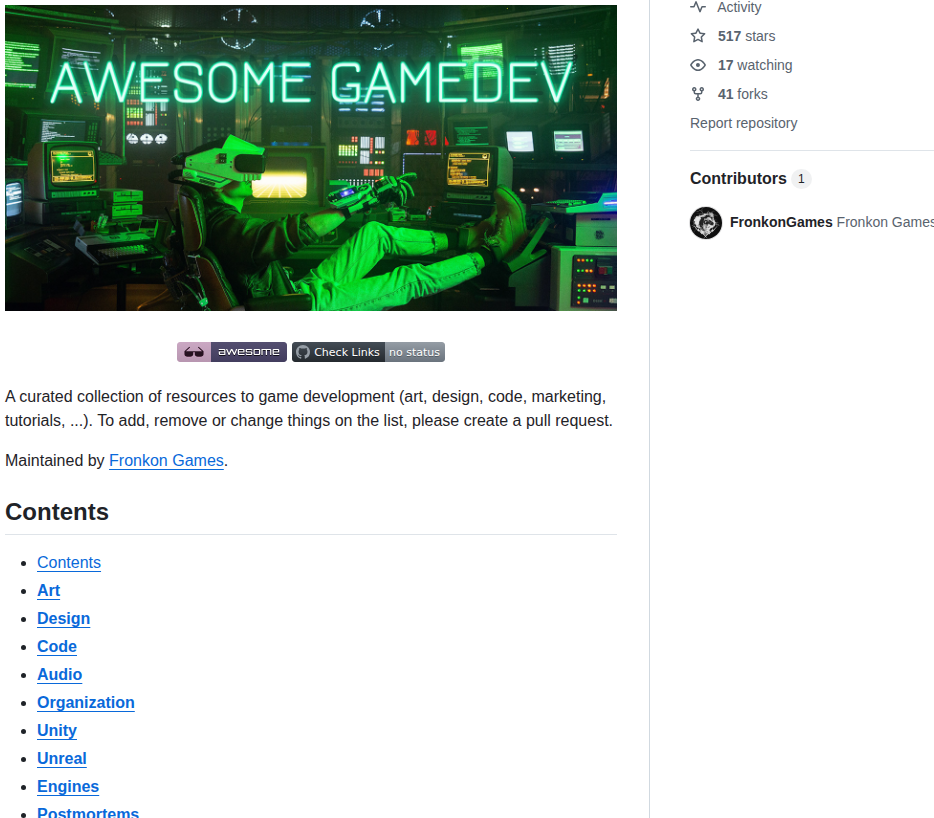Open FronkonGames contributor profile name
The width and height of the screenshot is (934, 818).
[781, 222]
